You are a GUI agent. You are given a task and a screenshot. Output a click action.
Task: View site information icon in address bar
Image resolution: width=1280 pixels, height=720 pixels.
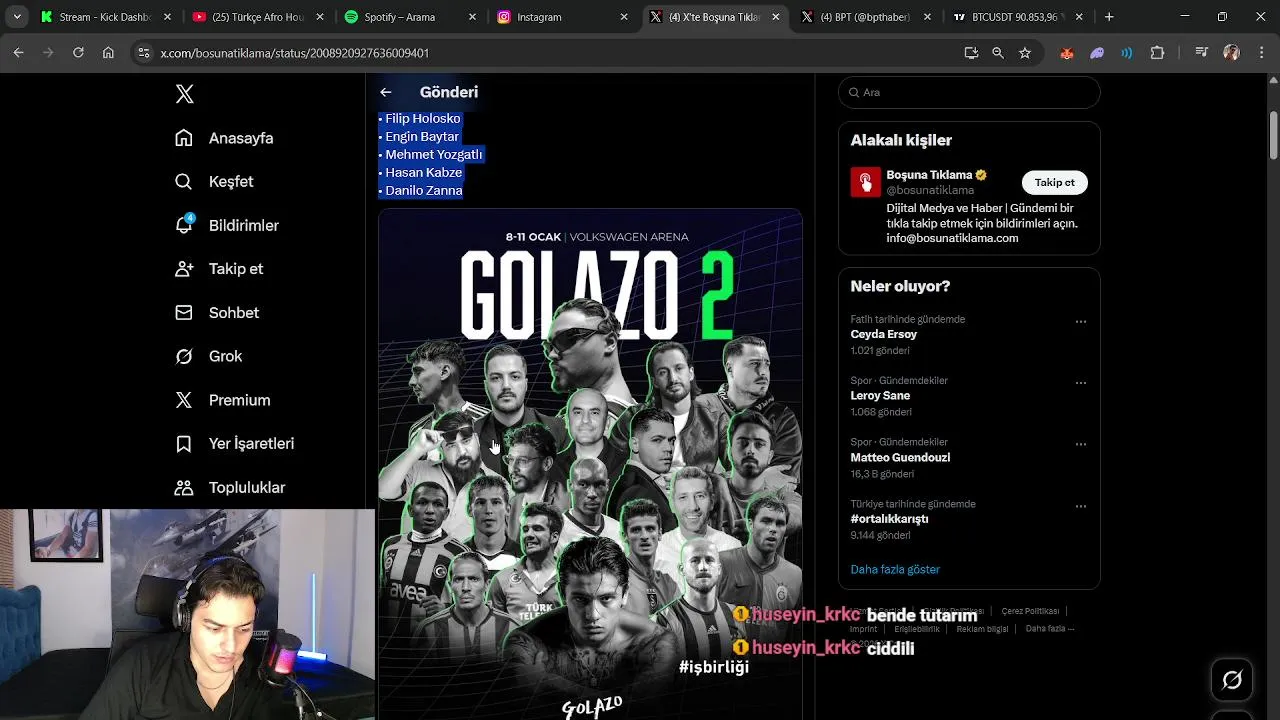pyautogui.click(x=144, y=53)
